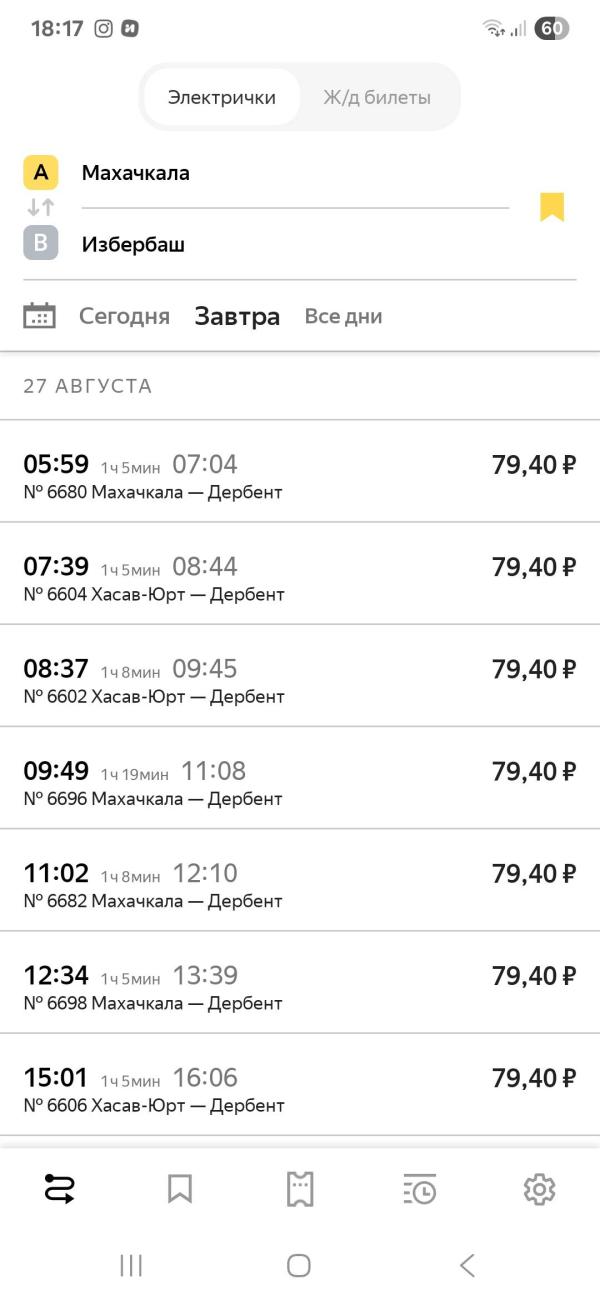Viewport: 600px width, 1299px height.
Task: Switch to Ж/д билеты mode
Action: point(377,97)
